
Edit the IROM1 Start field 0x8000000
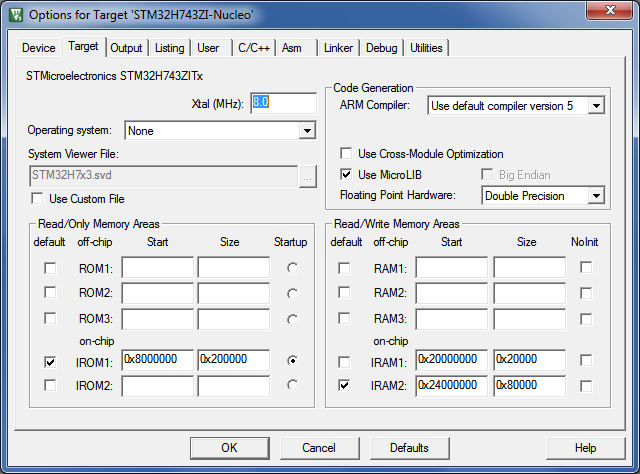[x=158, y=360]
